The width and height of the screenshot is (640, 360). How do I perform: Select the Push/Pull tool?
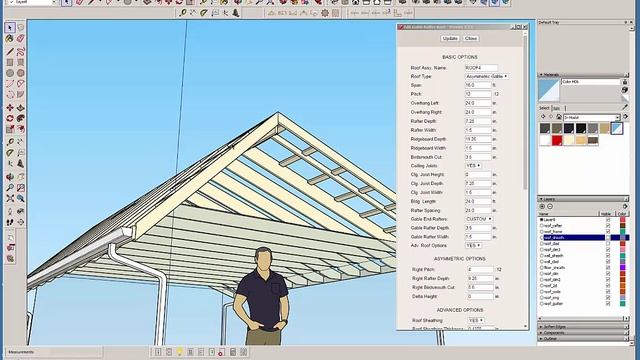pyautogui.click(x=21, y=108)
